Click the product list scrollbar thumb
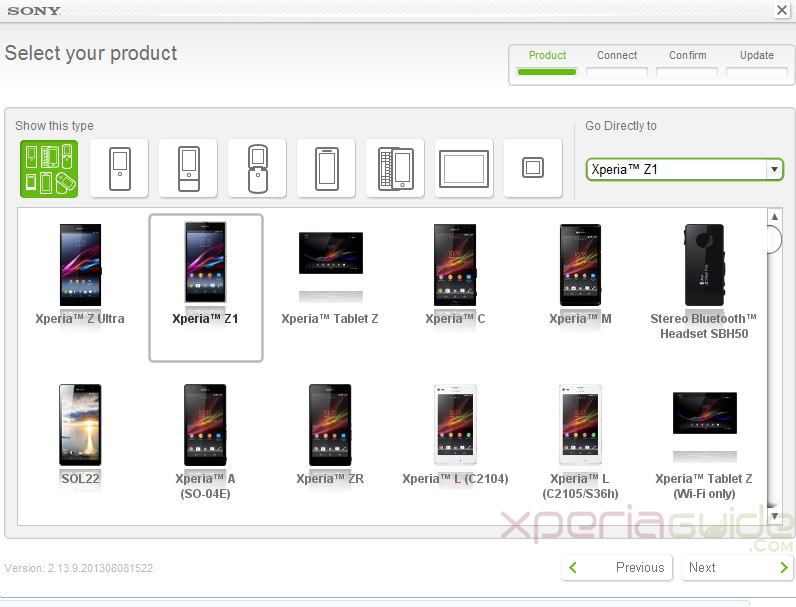This screenshot has height=607, width=796. 775,239
